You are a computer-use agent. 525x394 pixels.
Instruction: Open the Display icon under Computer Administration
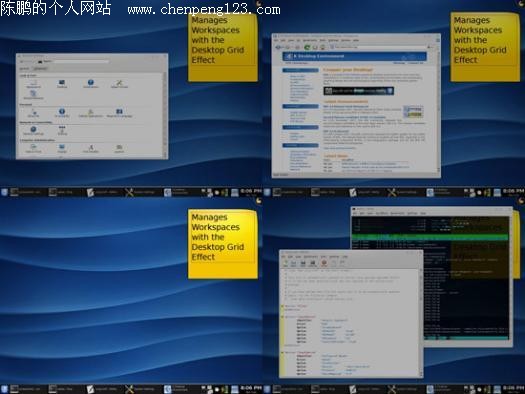click(62, 149)
